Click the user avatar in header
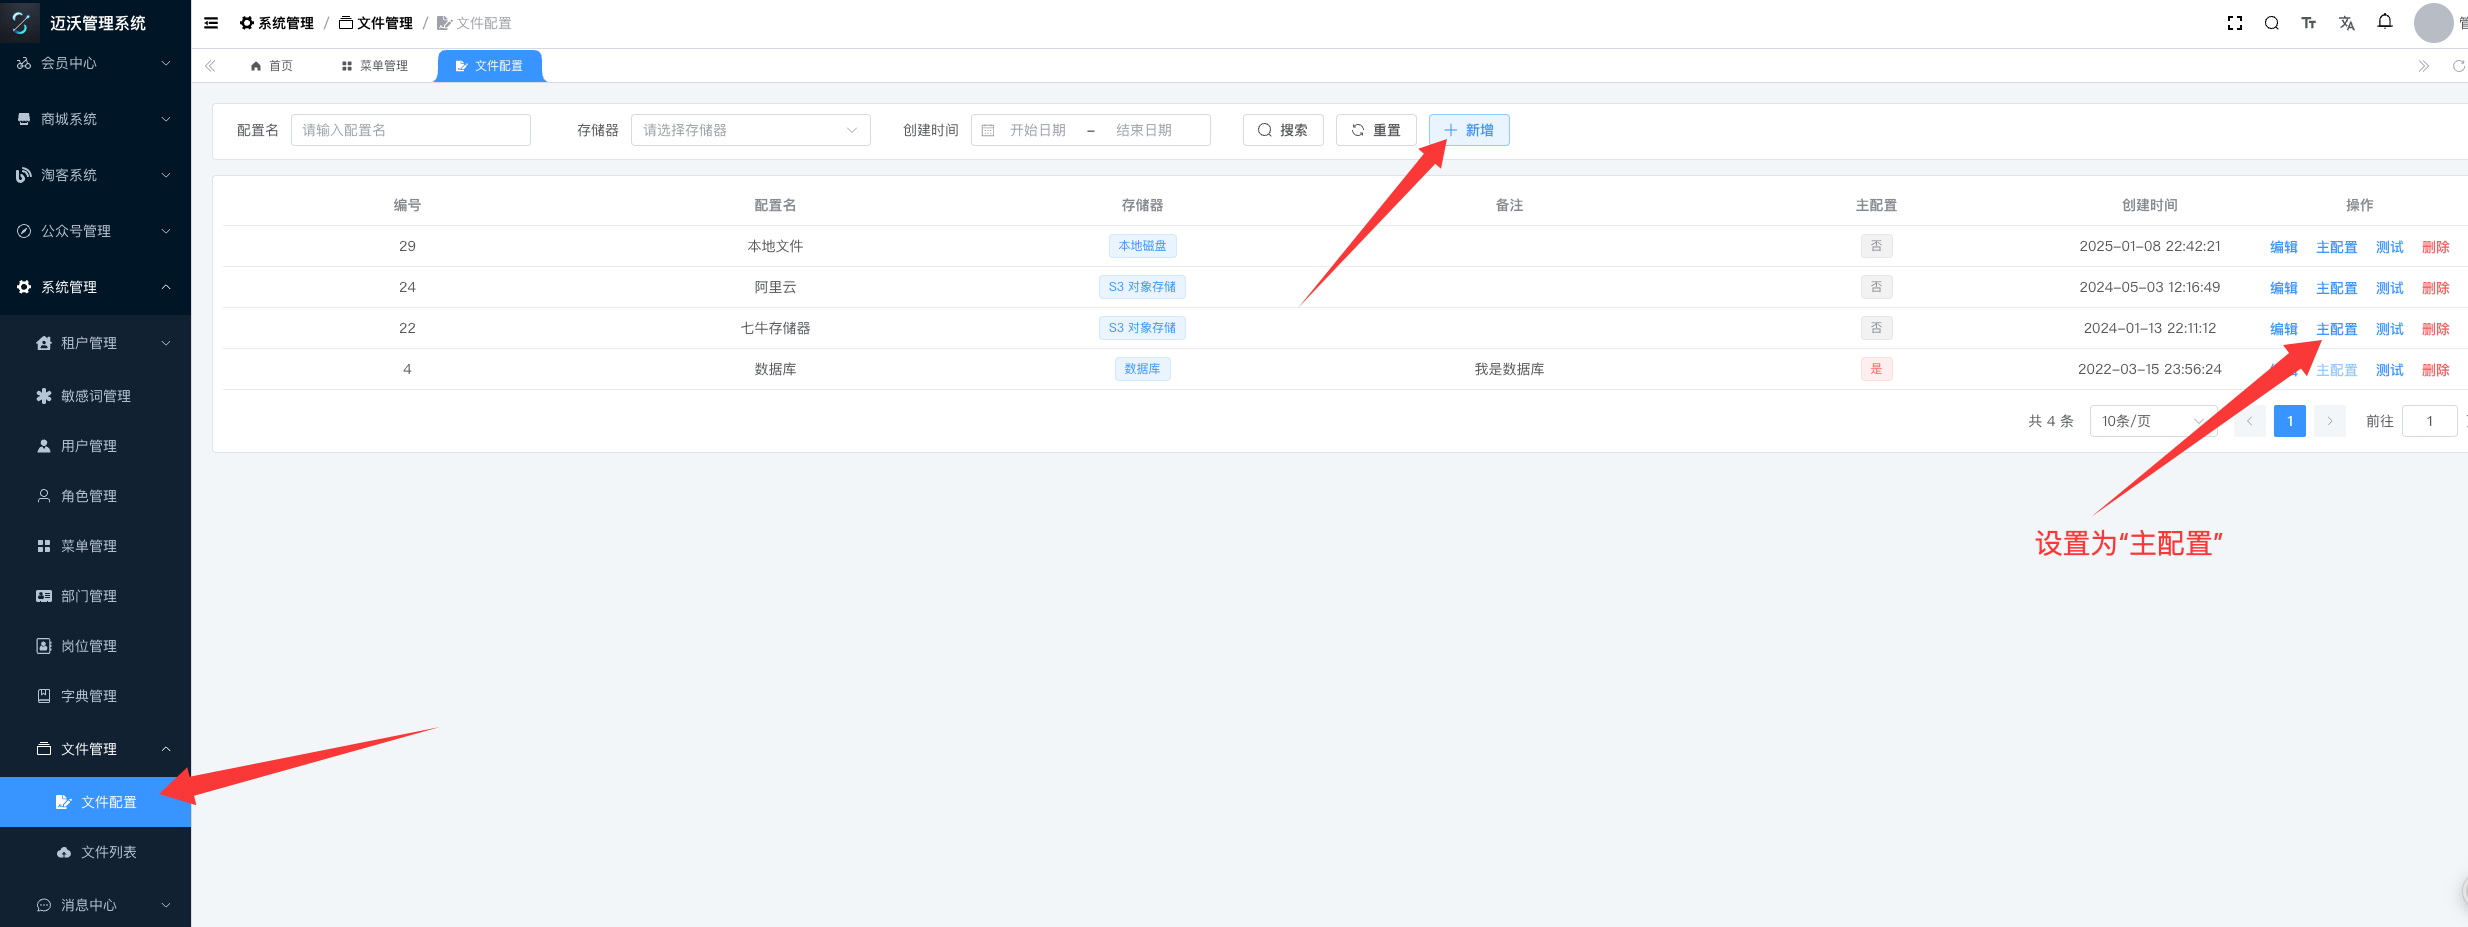 coord(2433,23)
